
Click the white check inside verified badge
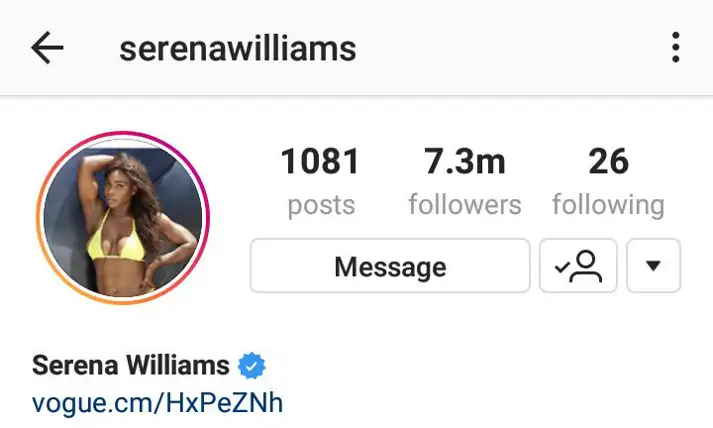251,366
